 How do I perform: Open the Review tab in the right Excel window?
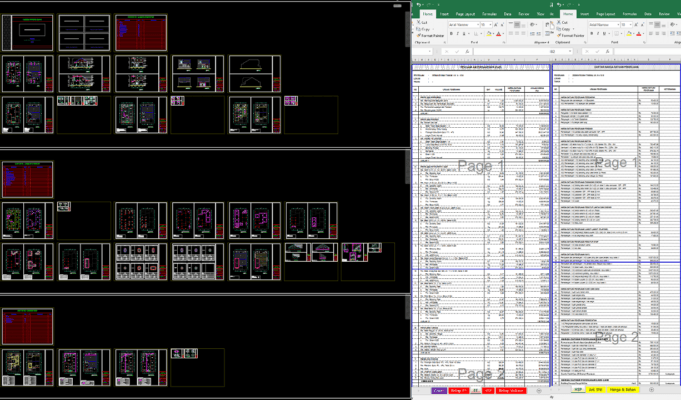(664, 14)
